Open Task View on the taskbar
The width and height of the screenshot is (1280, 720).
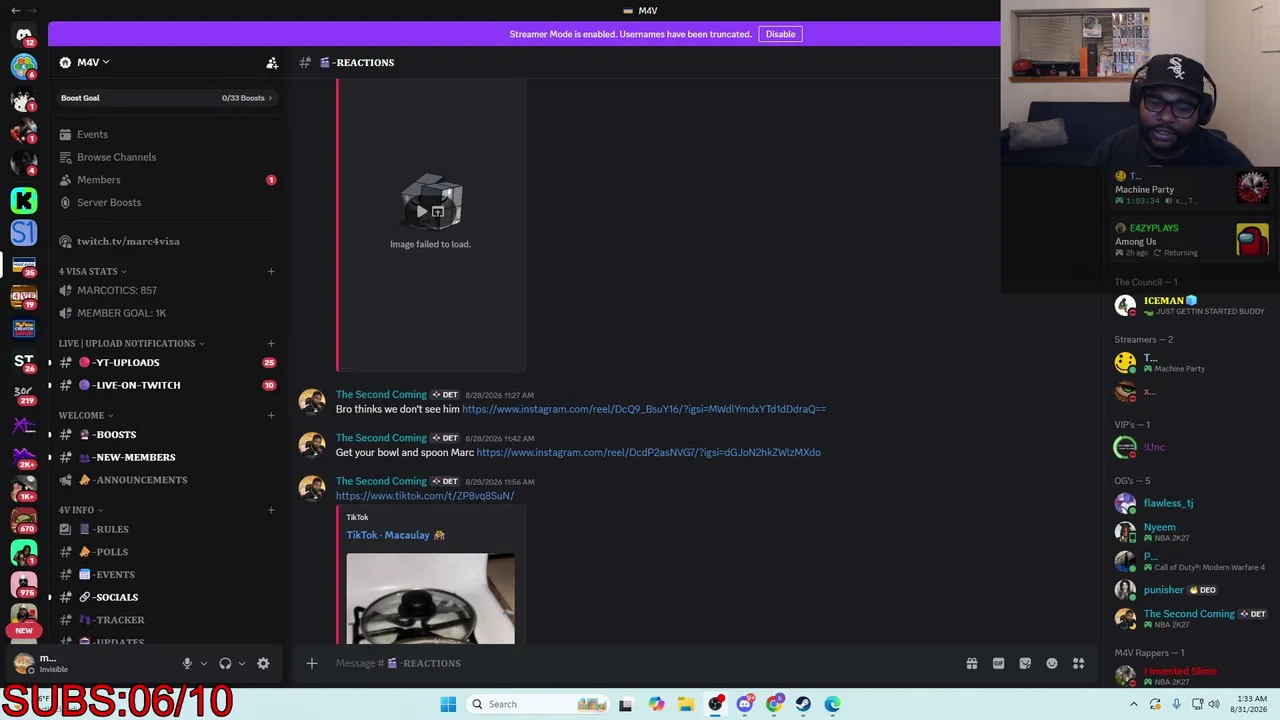626,704
